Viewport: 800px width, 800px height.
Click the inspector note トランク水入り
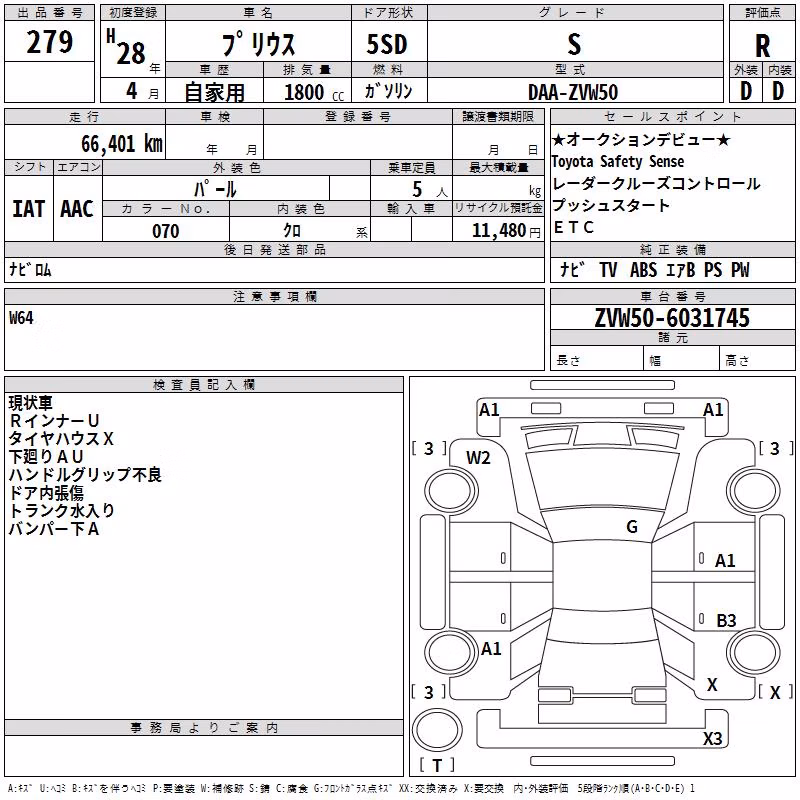click(62, 511)
